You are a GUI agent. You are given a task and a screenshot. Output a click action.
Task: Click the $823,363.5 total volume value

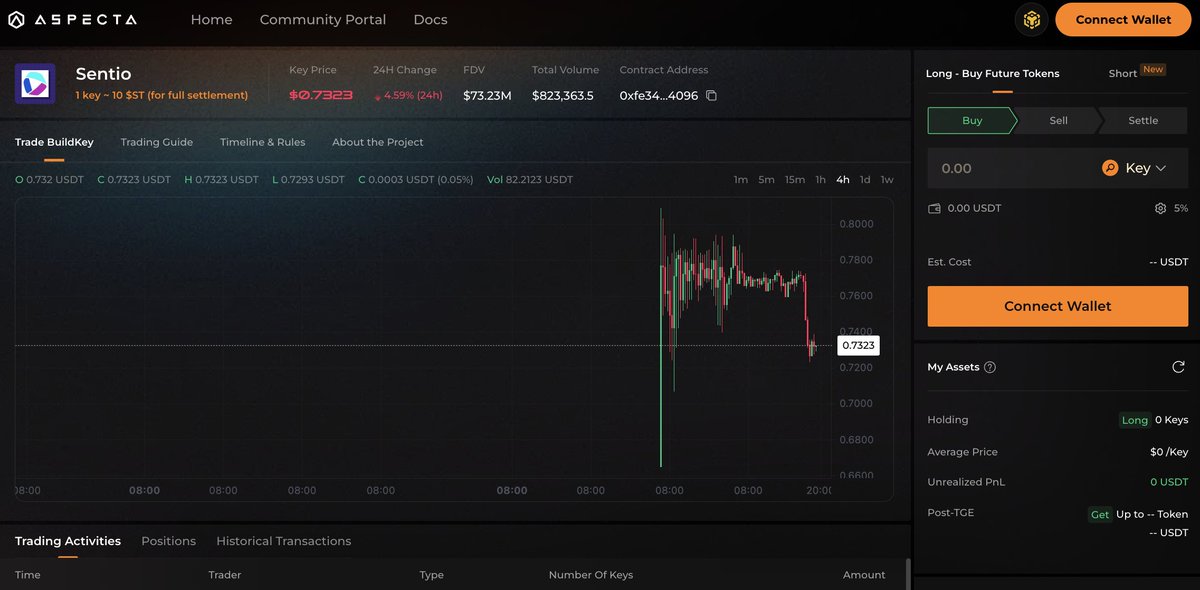point(563,96)
